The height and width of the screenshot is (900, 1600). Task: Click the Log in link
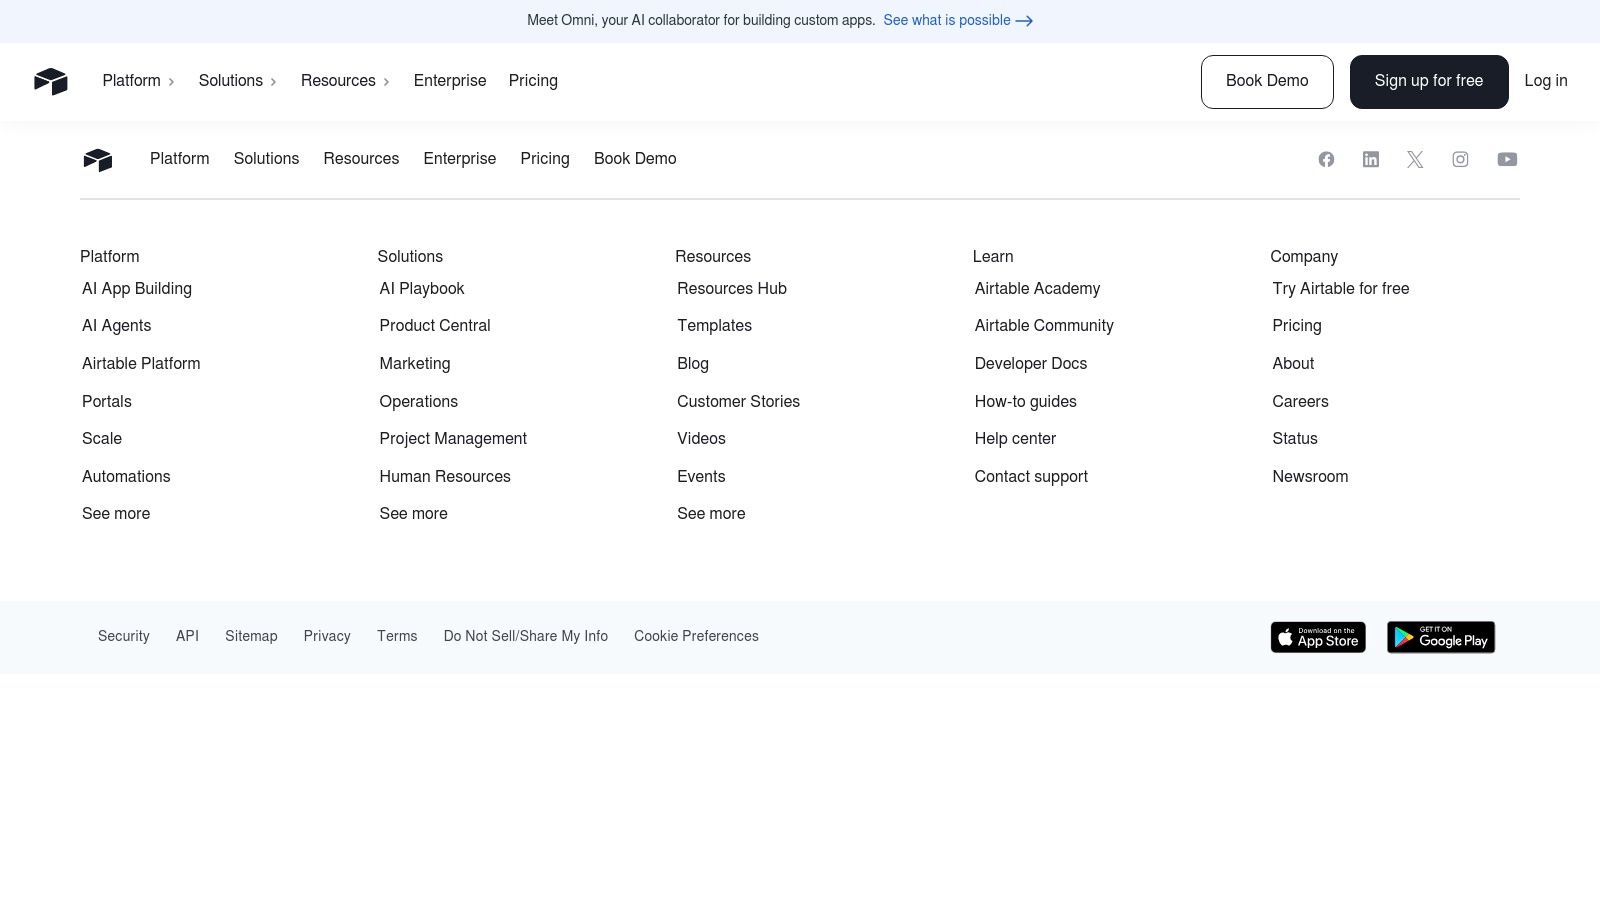[x=1546, y=81]
